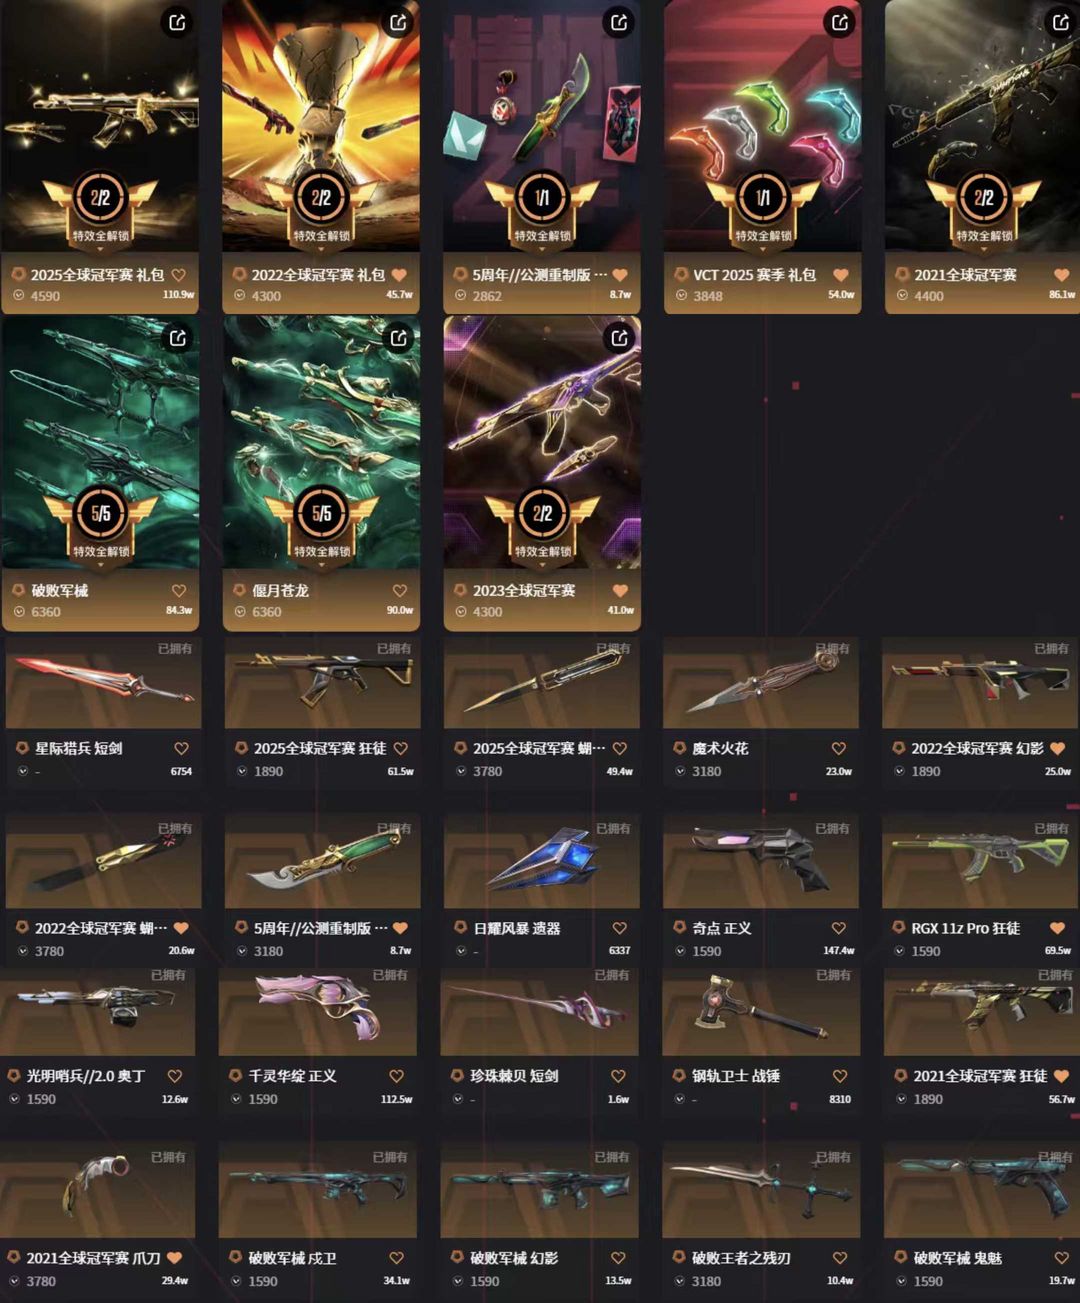Toggle favorite heart on 破败军械 bundle
1080x1303 pixels.
pos(178,590)
